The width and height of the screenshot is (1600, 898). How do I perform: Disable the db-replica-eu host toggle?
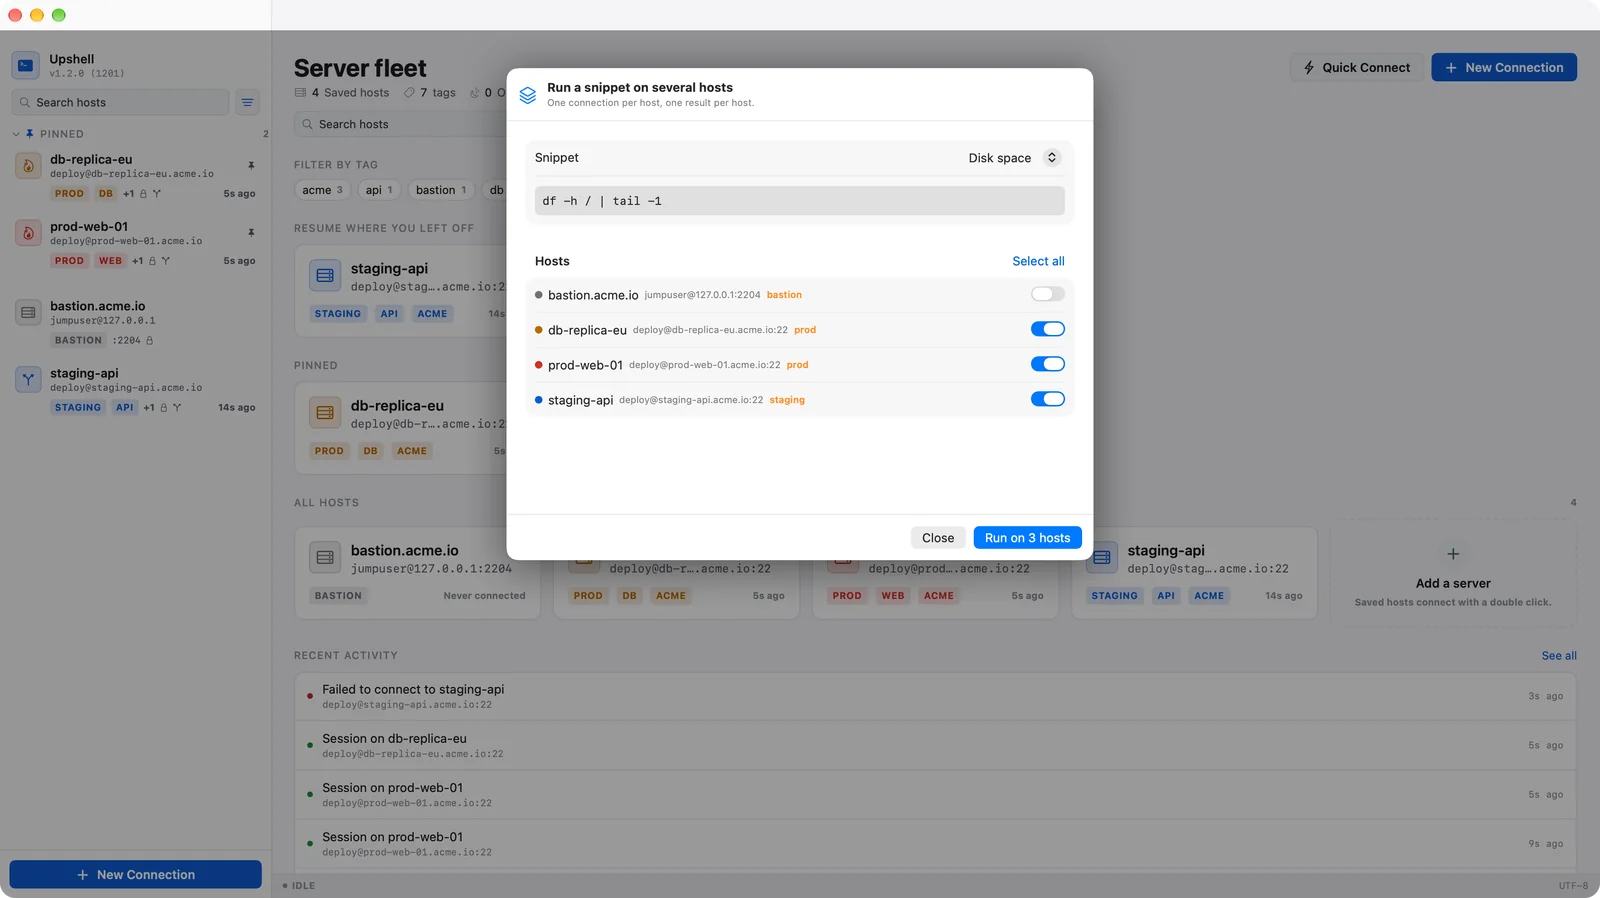(x=1047, y=329)
